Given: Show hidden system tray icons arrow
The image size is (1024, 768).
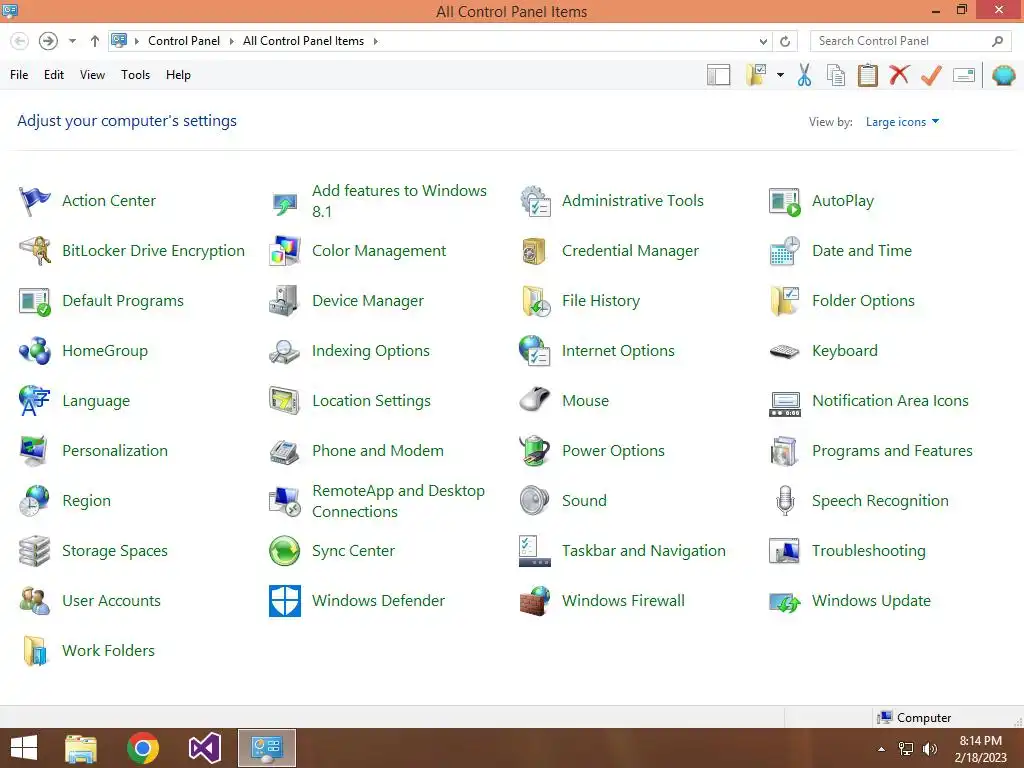Looking at the screenshot, I should tap(881, 749).
